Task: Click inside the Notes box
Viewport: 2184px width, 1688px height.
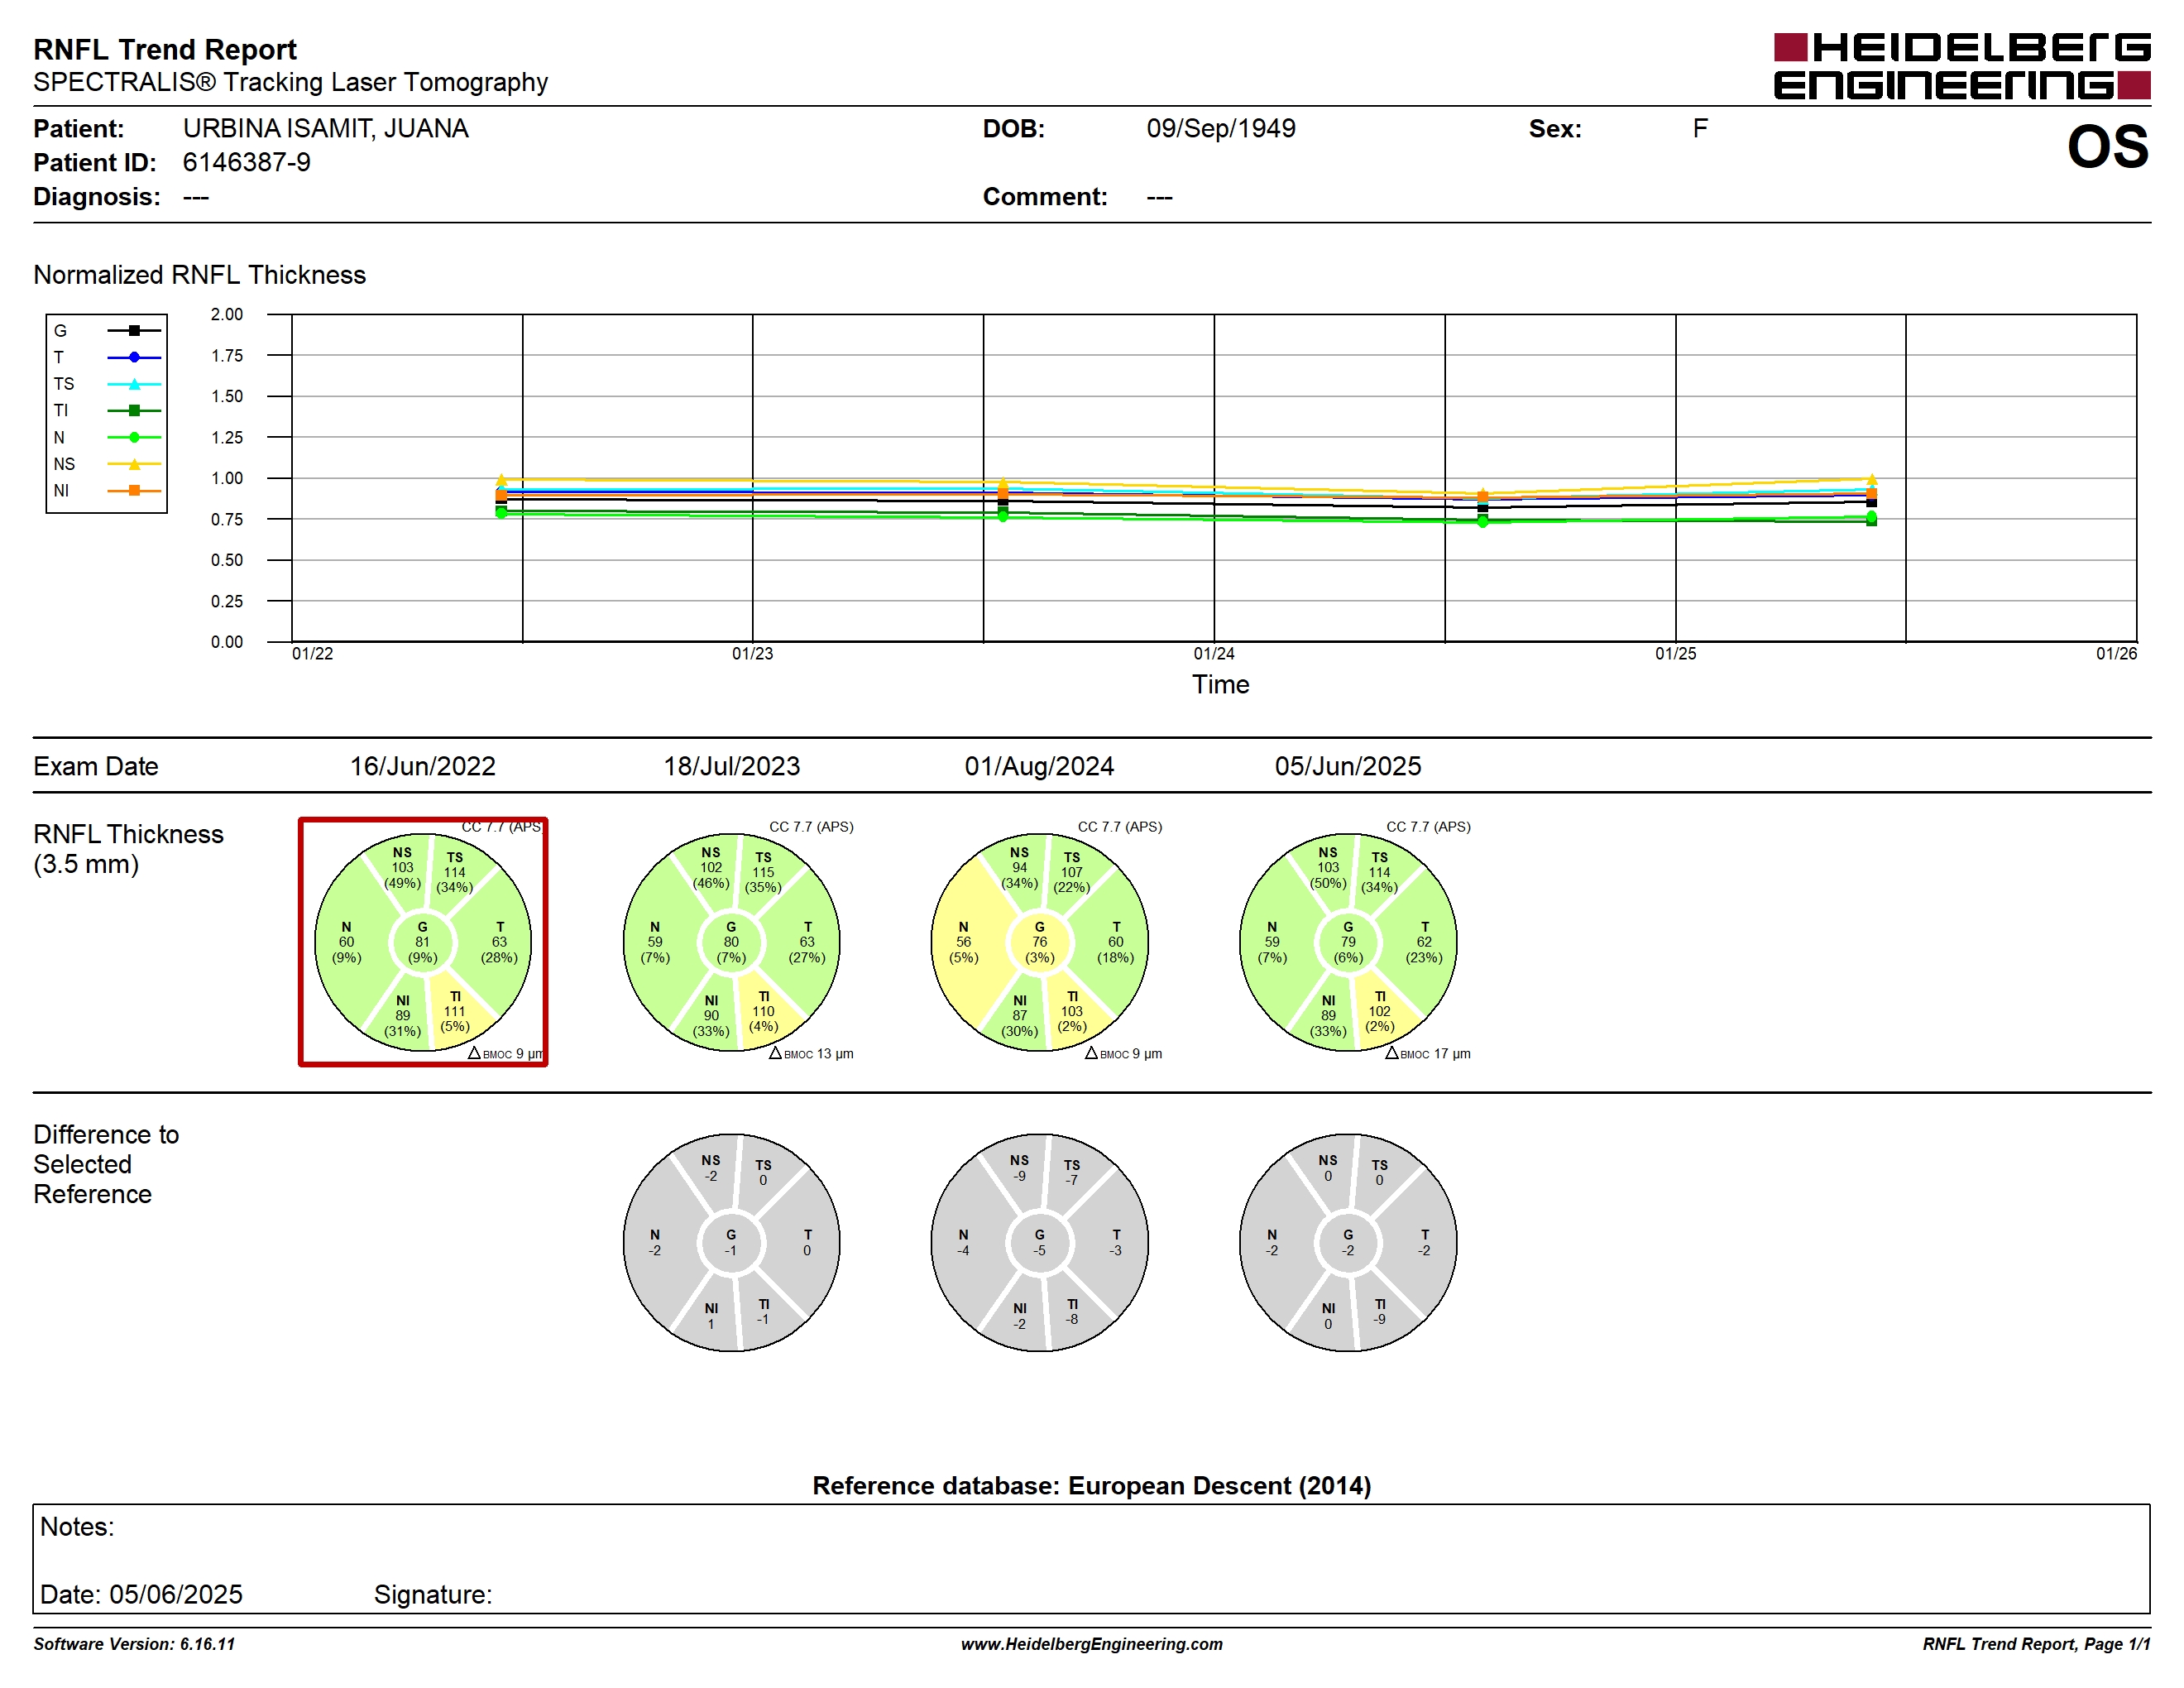Action: click(1091, 1558)
